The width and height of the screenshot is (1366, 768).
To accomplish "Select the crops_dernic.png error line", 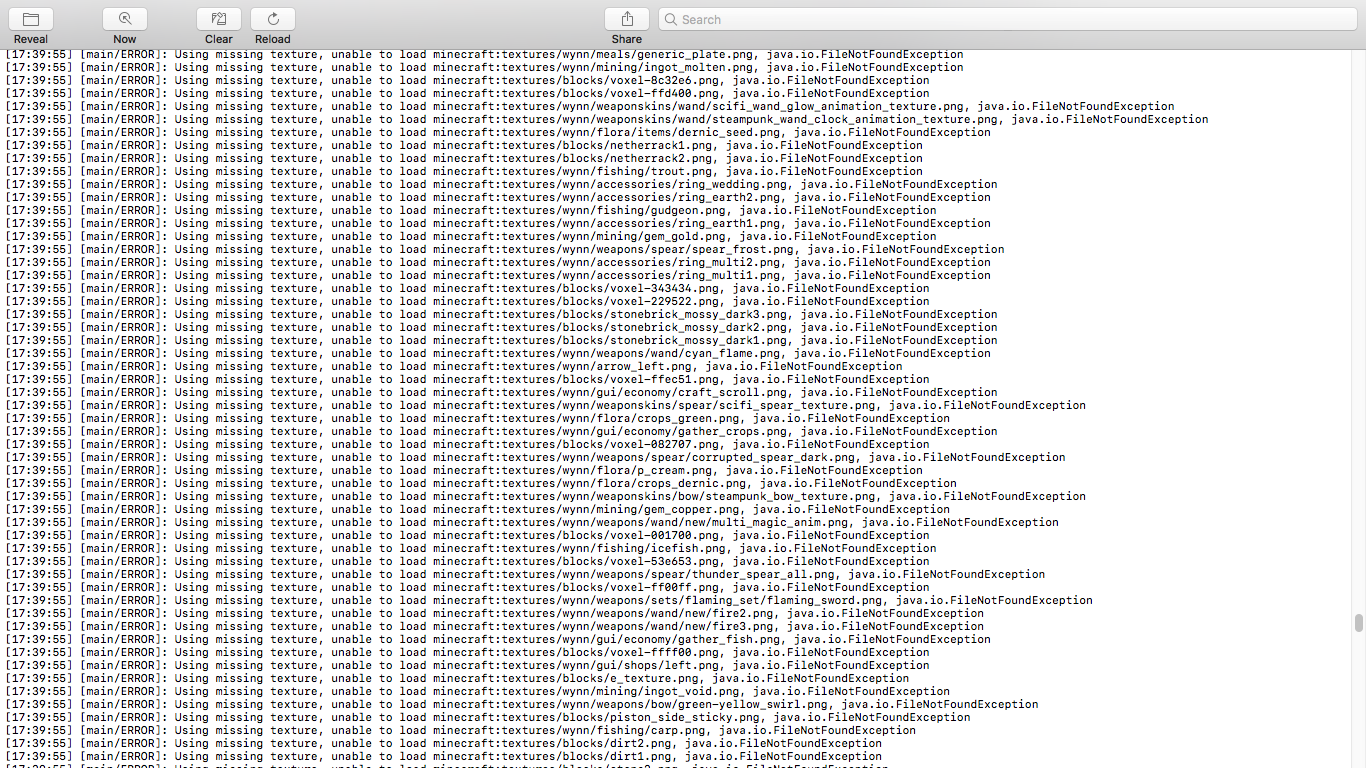I will (481, 484).
